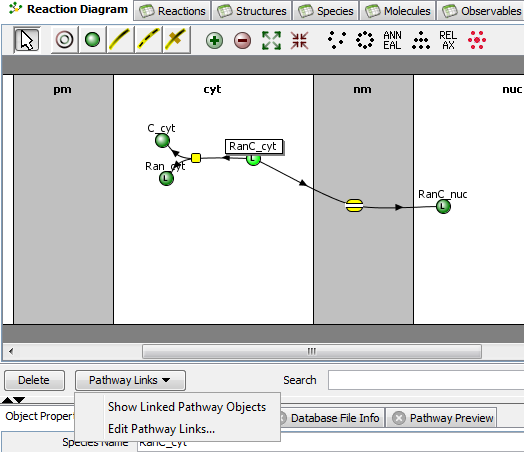Choose the structure ring tool
The height and width of the screenshot is (452, 524).
[x=64, y=40]
